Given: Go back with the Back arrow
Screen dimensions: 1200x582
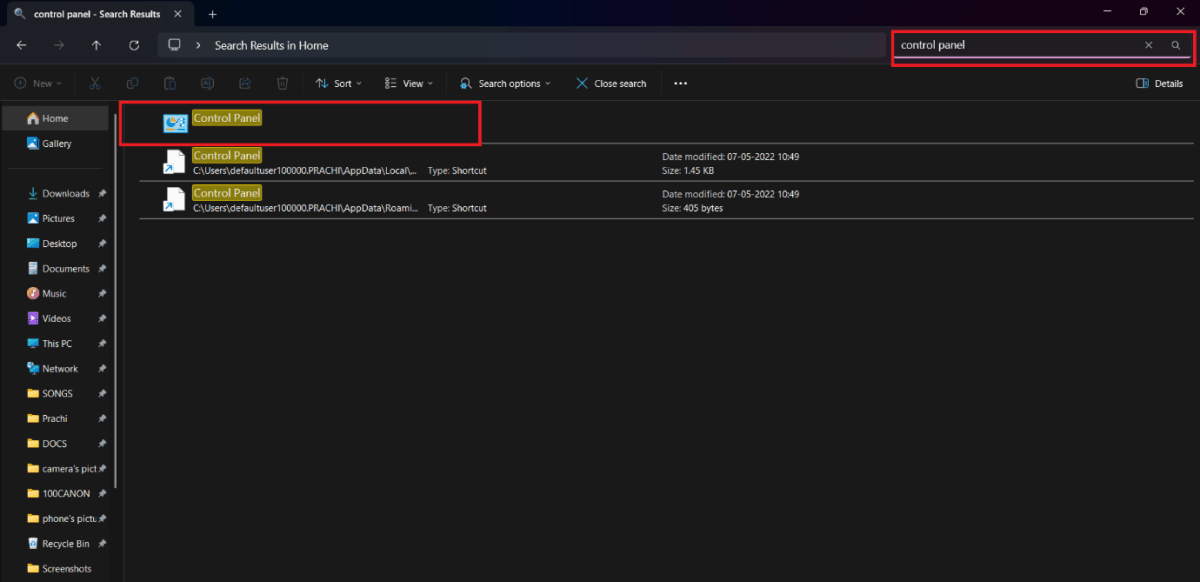Looking at the screenshot, I should [x=21, y=45].
